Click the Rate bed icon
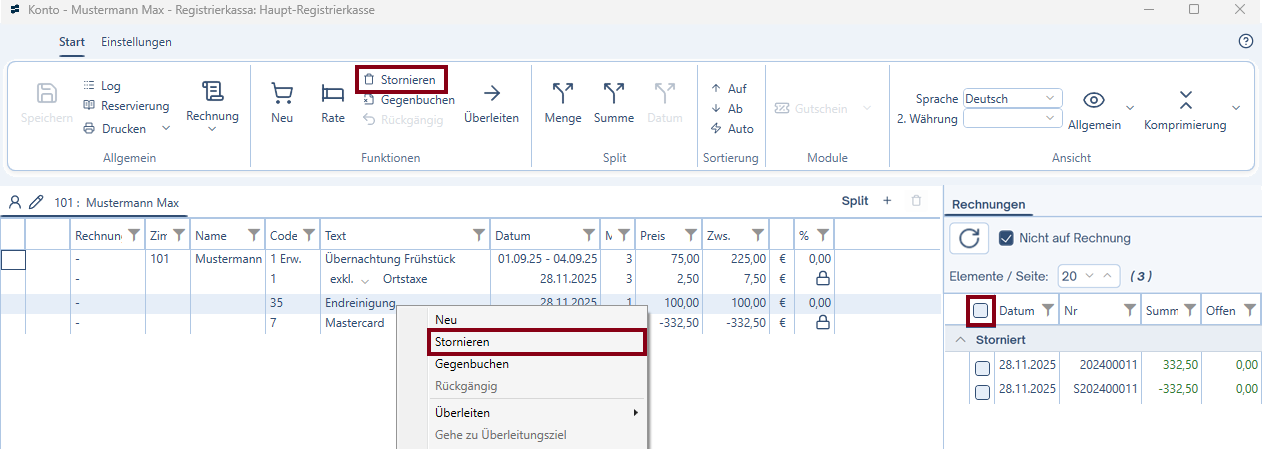This screenshot has height=449, width=1262. point(333,94)
